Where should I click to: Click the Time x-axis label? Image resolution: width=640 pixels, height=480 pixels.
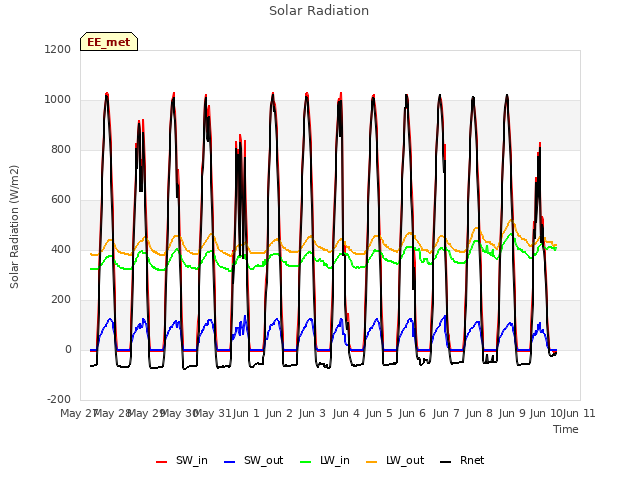[566, 429]
